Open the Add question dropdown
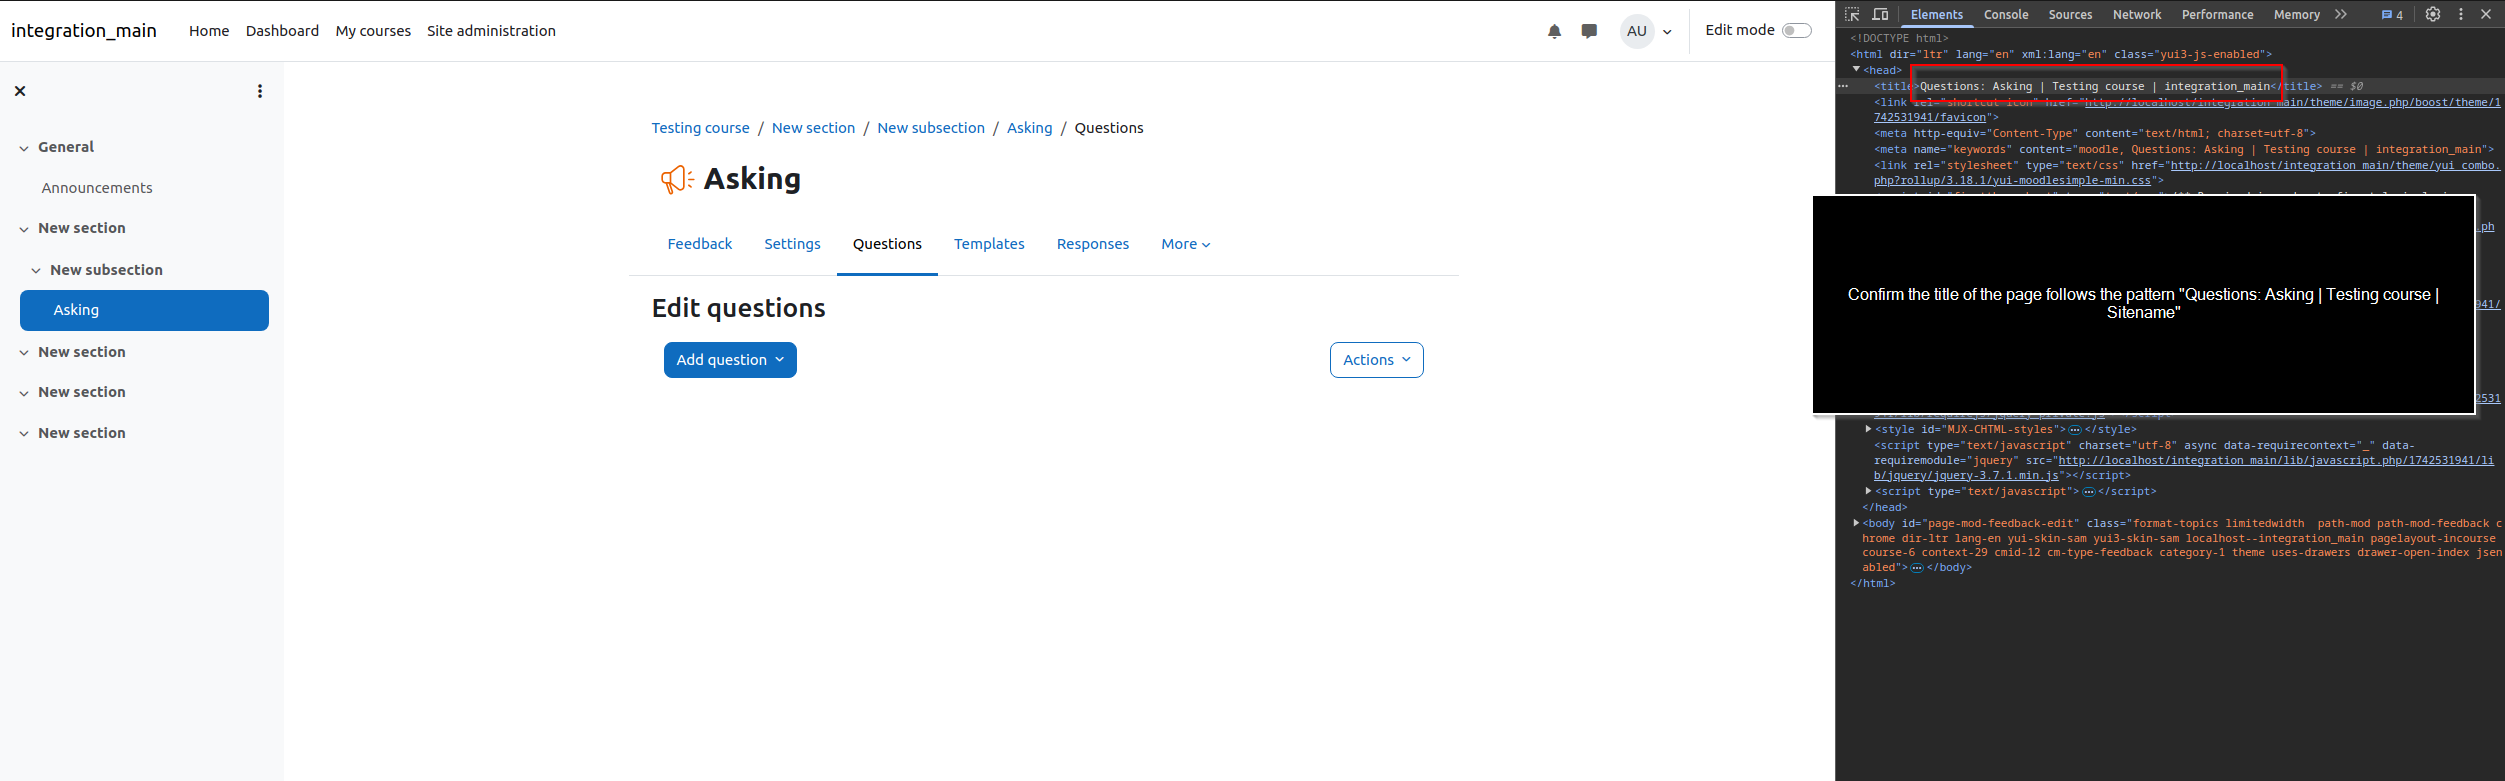Viewport: 2505px width, 781px height. tap(730, 360)
